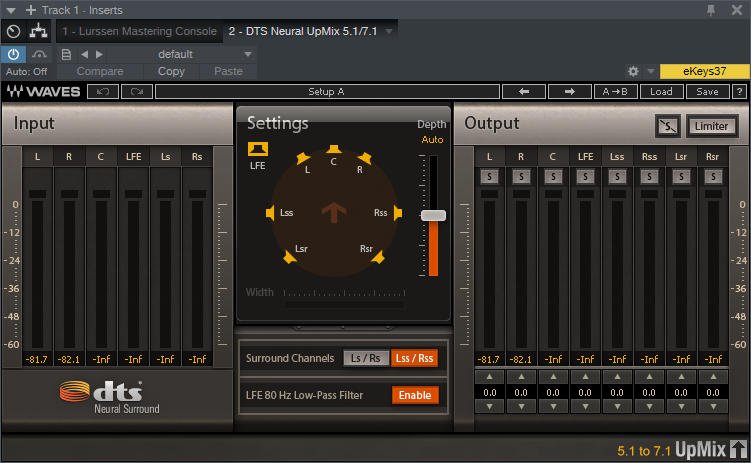Image resolution: width=751 pixels, height=463 pixels.
Task: Collapse the Track 1 Inserts triangle
Action: 11,10
